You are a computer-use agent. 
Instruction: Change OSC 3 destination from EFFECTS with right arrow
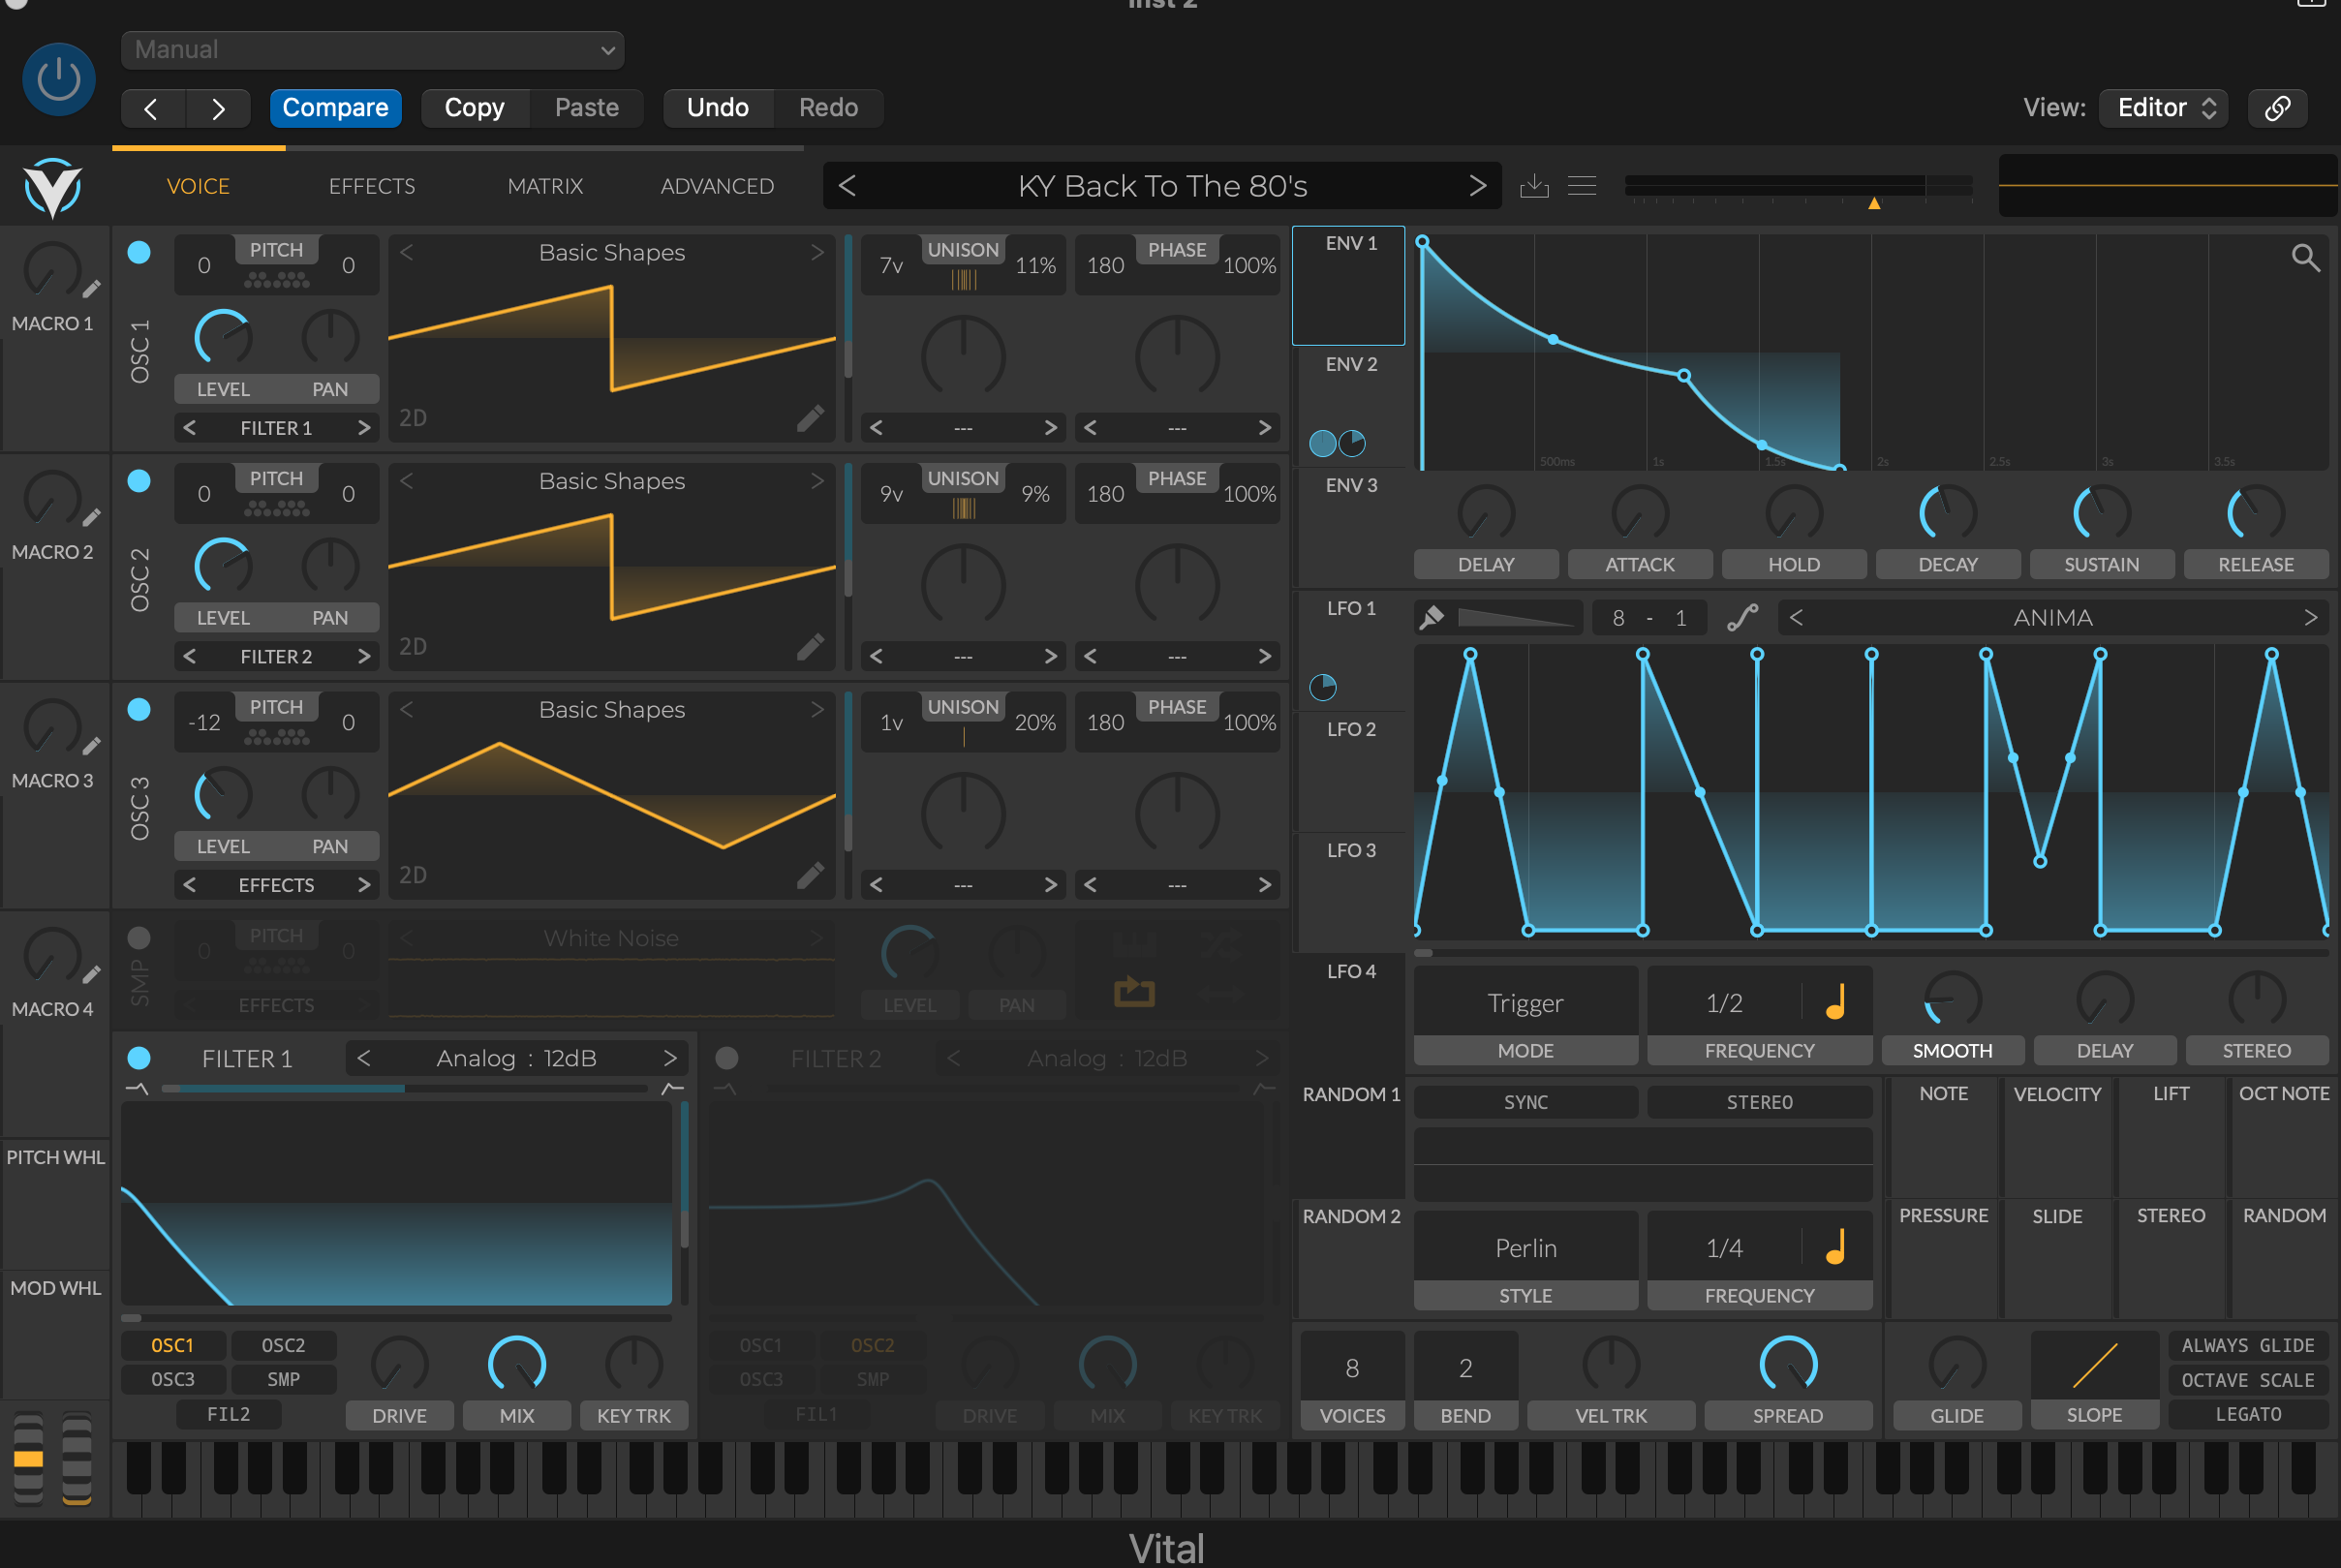click(x=364, y=885)
